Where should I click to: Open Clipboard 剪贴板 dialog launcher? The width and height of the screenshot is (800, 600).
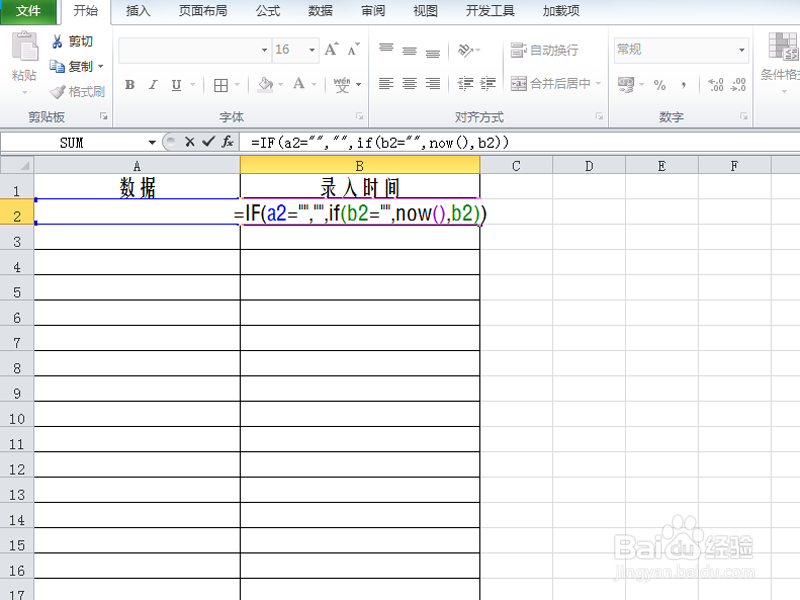[x=104, y=117]
